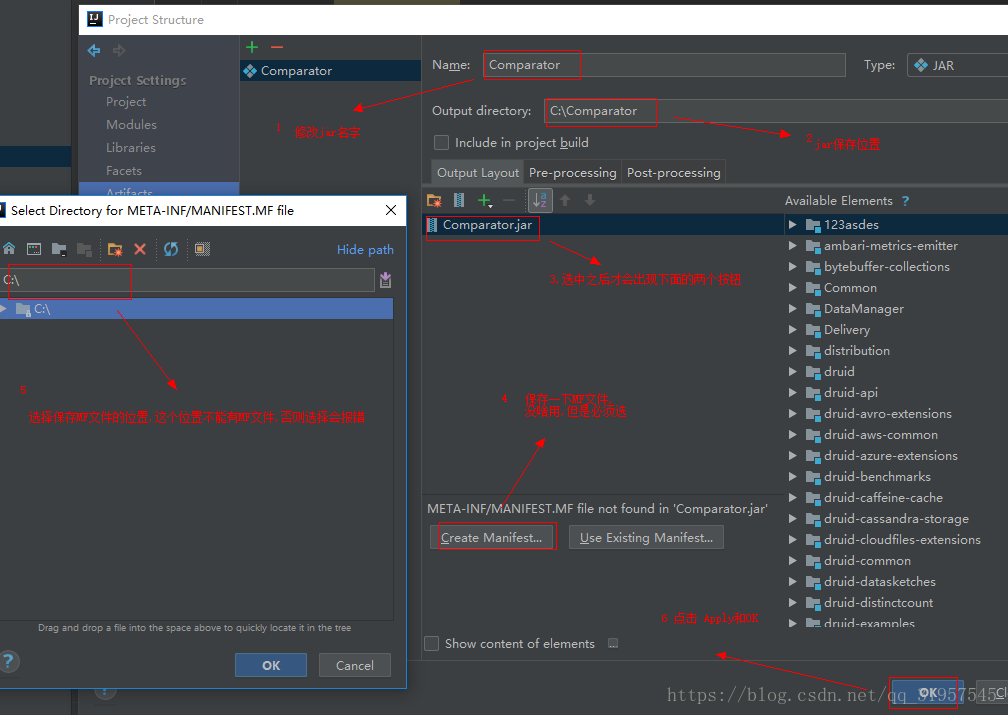This screenshot has width=1008, height=715.
Task: Confirm directory selection with OK
Action: pyautogui.click(x=271, y=665)
